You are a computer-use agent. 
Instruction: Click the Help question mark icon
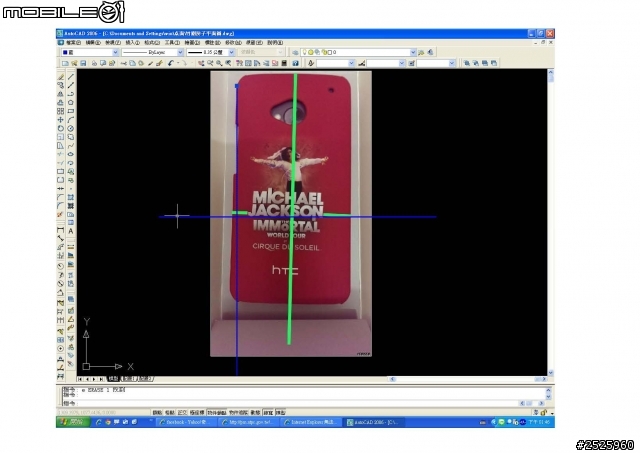tap(296, 63)
